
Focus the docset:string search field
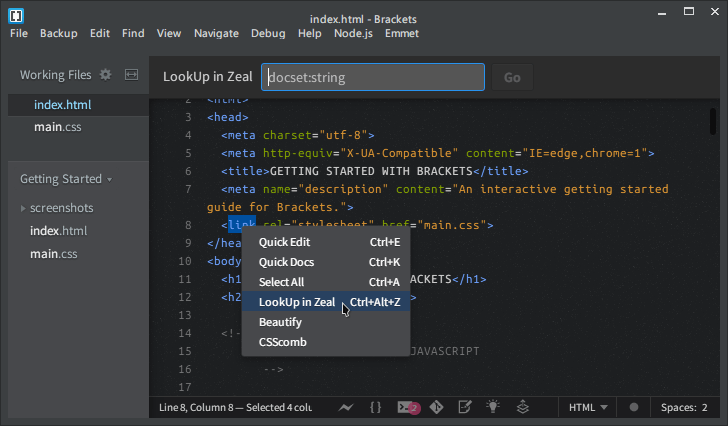point(373,77)
